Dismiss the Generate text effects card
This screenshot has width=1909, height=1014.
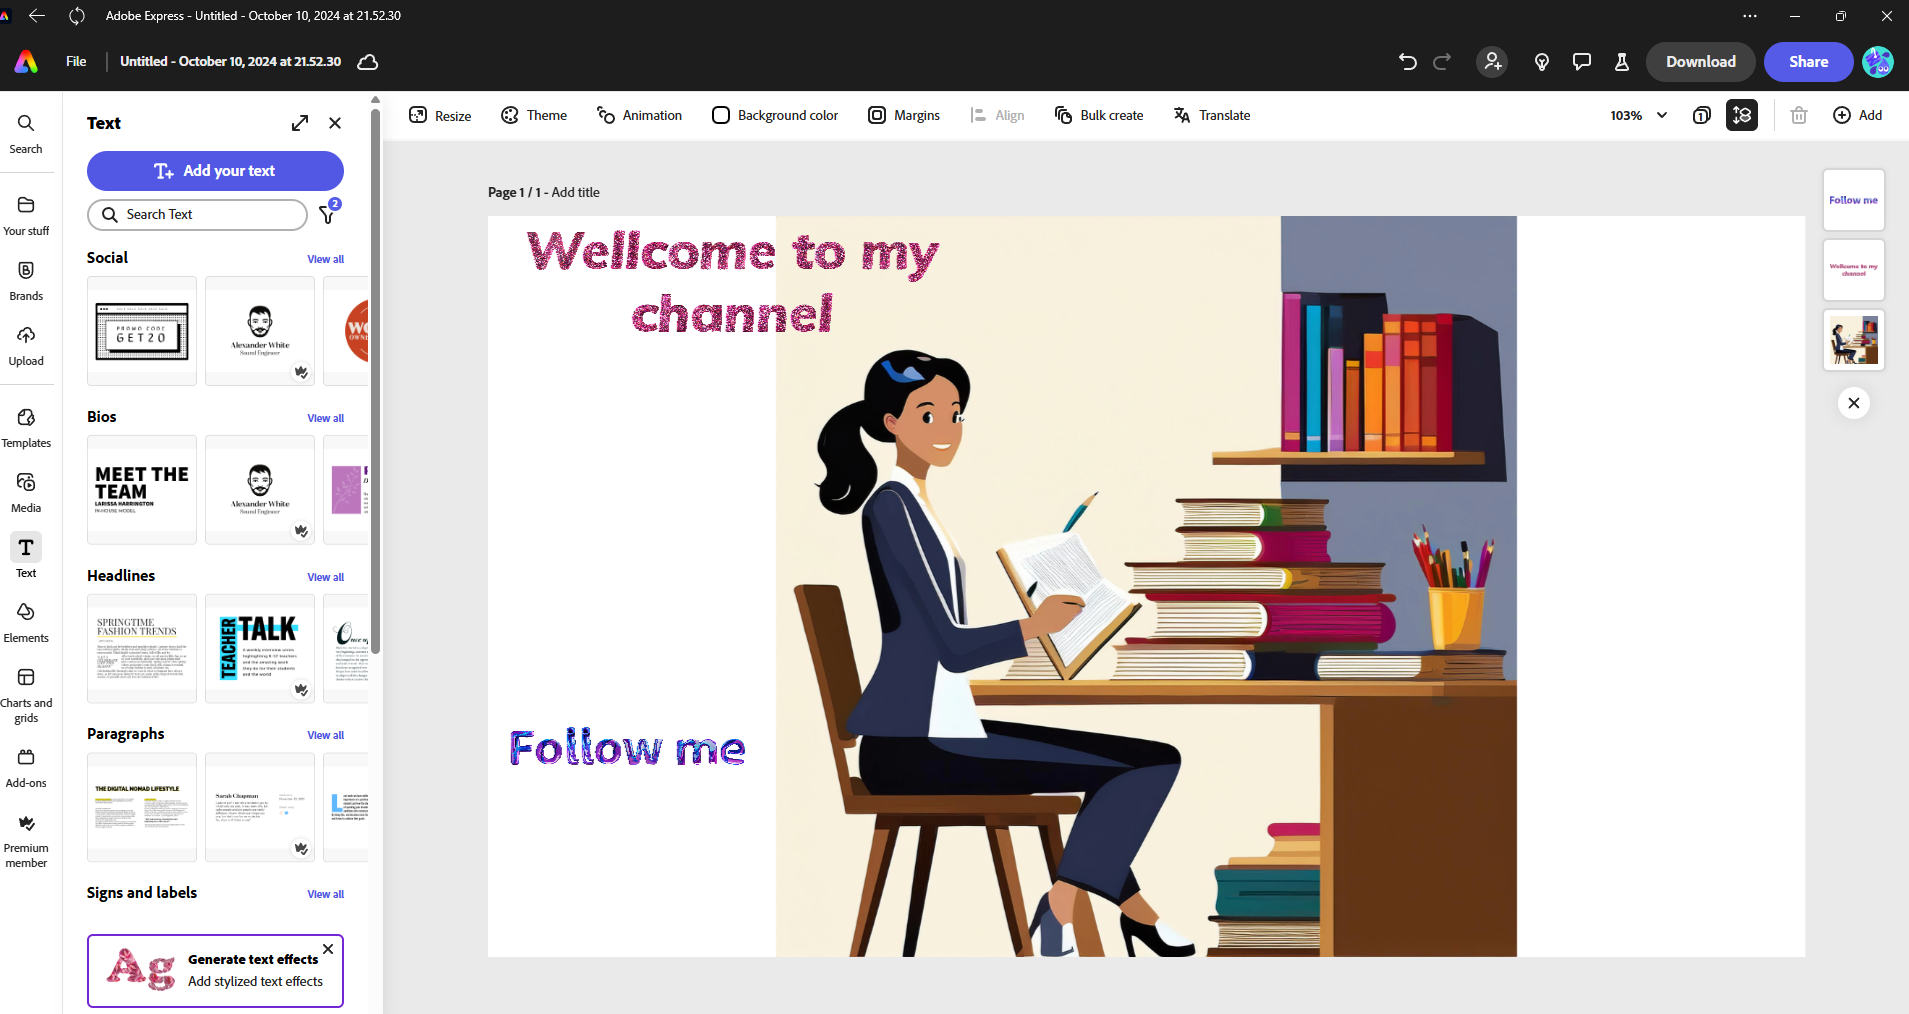click(x=328, y=949)
